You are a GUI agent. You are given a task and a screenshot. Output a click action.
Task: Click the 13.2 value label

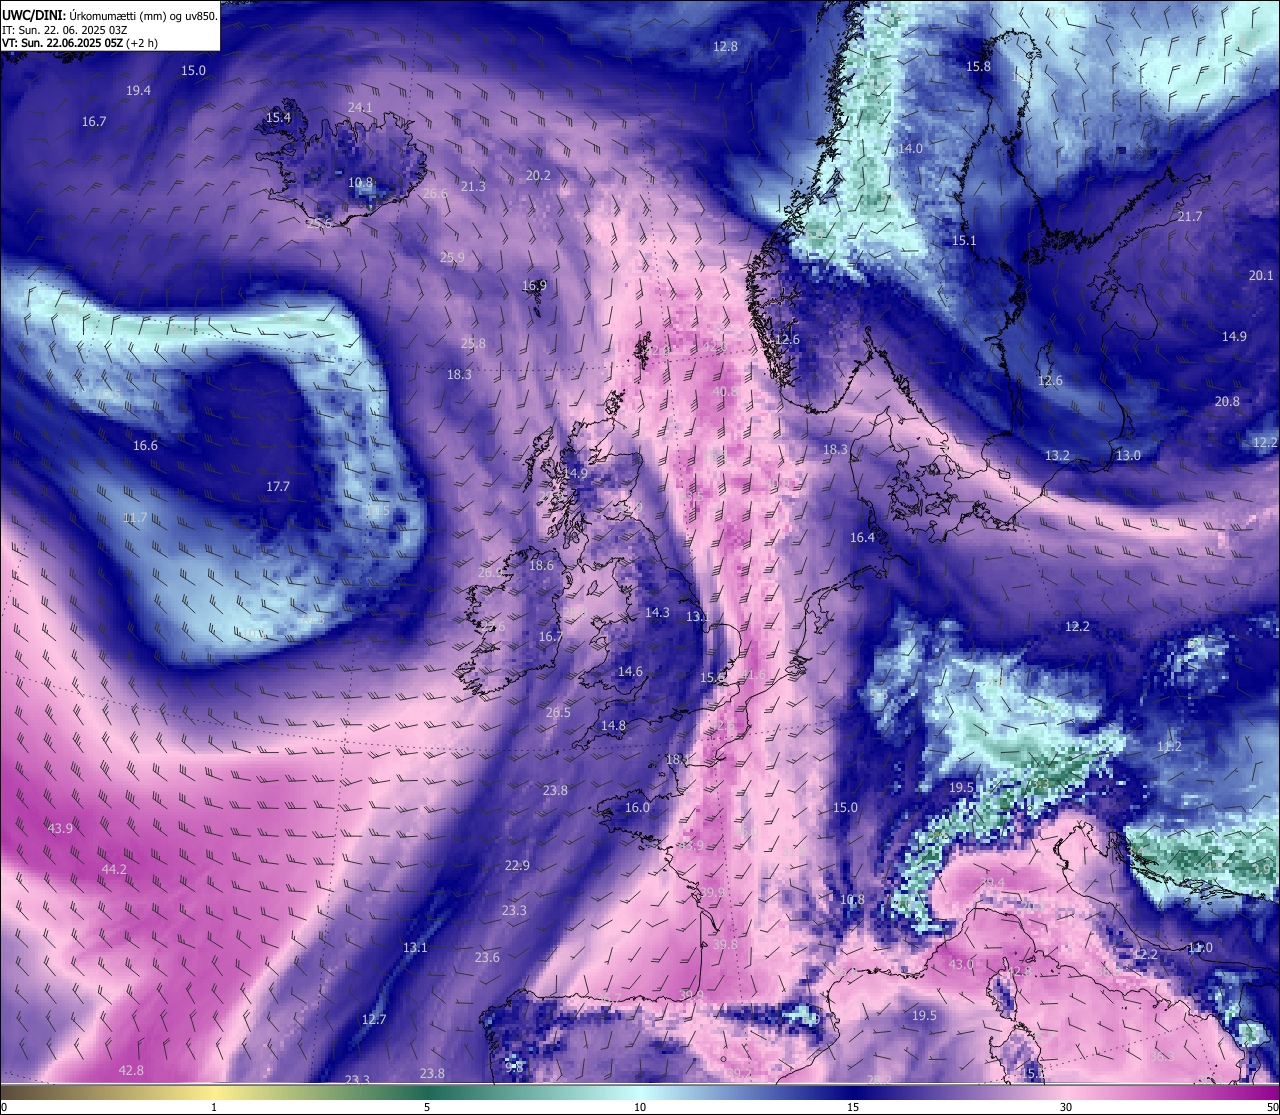pos(1057,456)
